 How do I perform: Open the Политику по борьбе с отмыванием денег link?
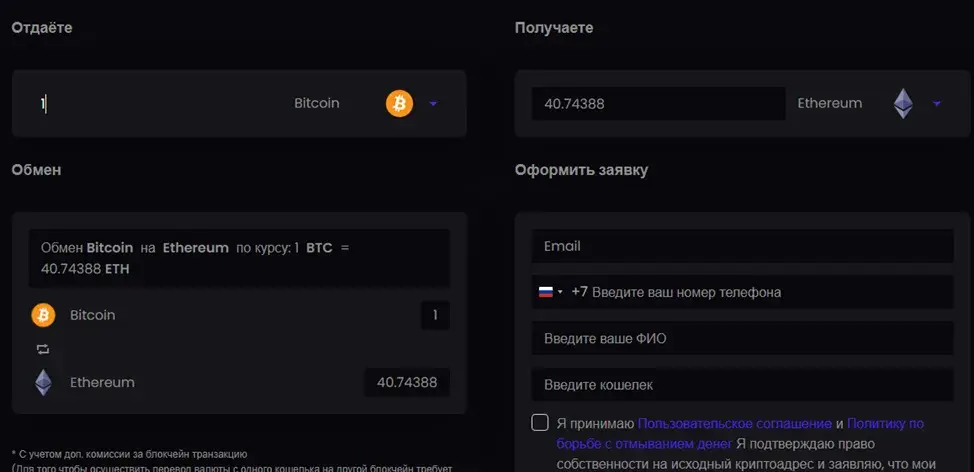[740, 434]
